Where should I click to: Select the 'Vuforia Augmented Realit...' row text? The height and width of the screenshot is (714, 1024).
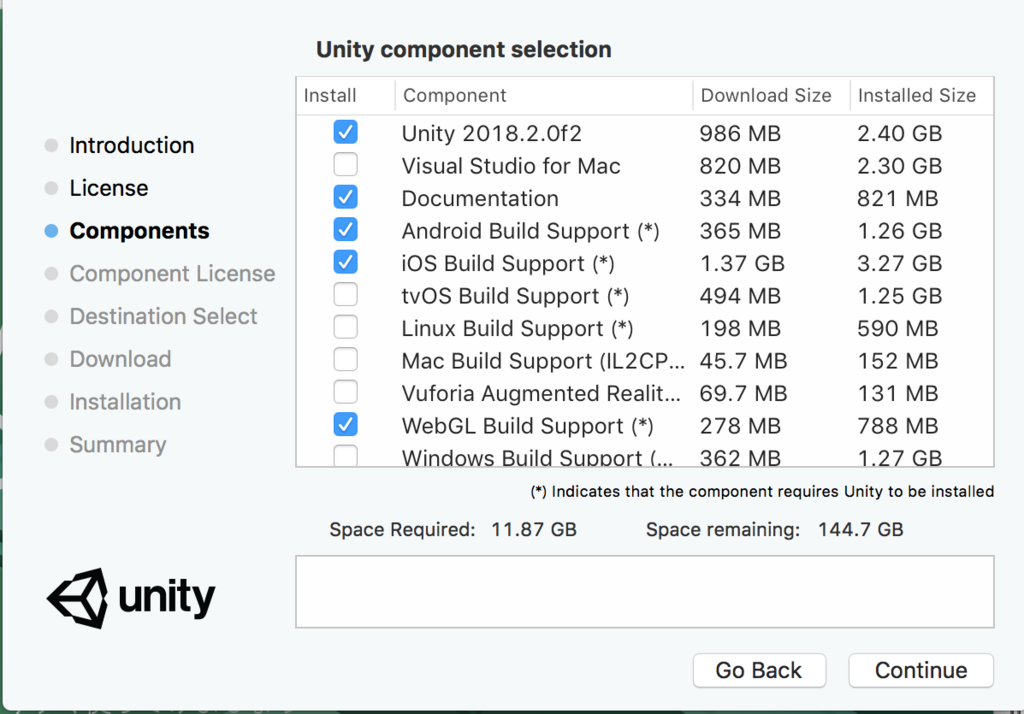(x=541, y=393)
